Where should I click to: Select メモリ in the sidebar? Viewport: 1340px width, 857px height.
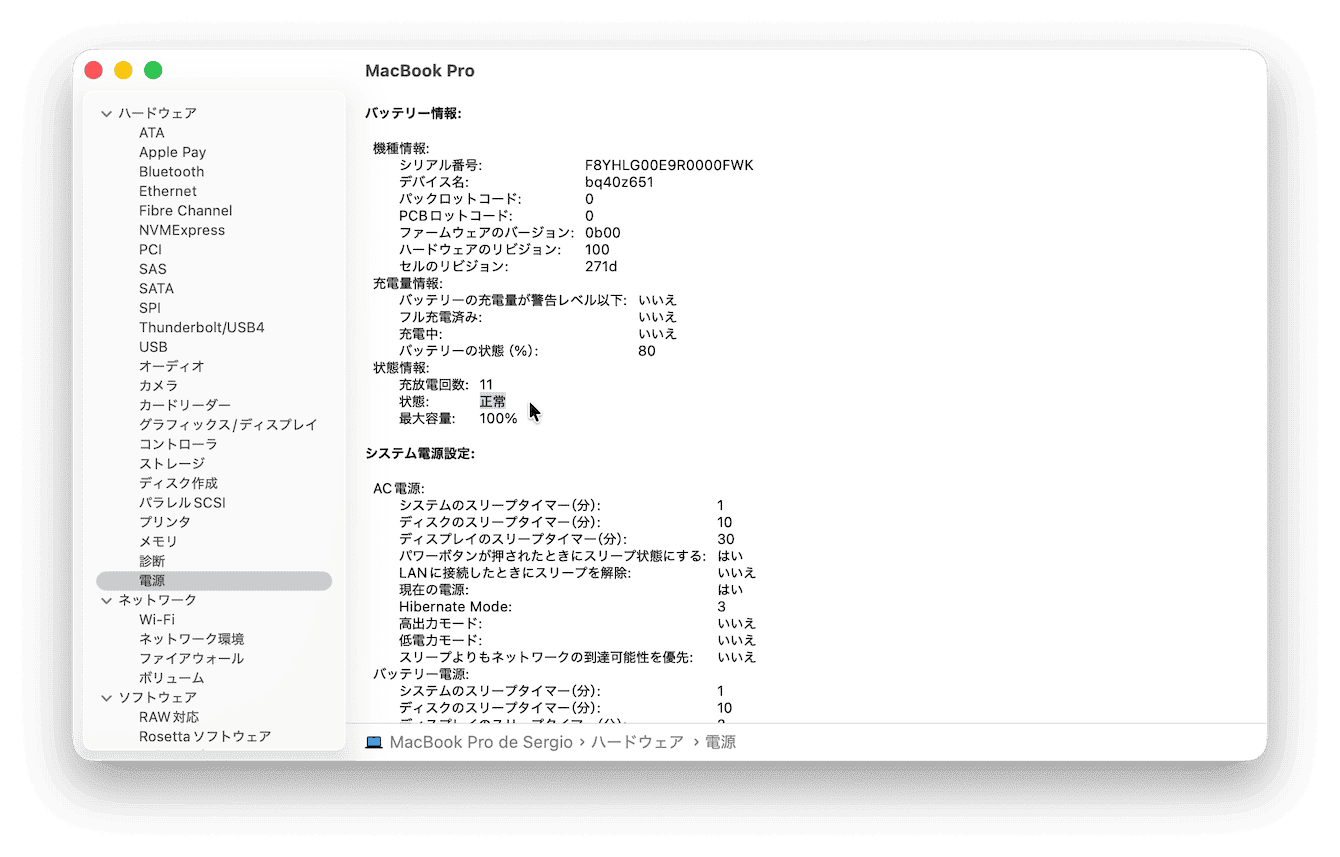[158, 542]
